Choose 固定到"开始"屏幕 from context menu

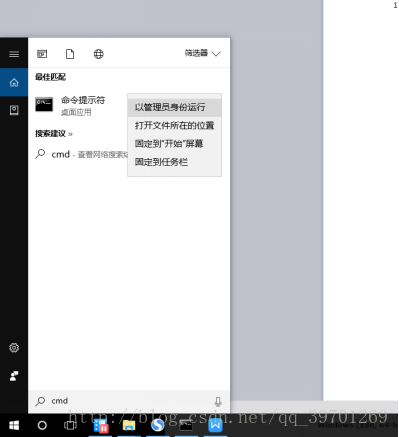[x=174, y=144]
